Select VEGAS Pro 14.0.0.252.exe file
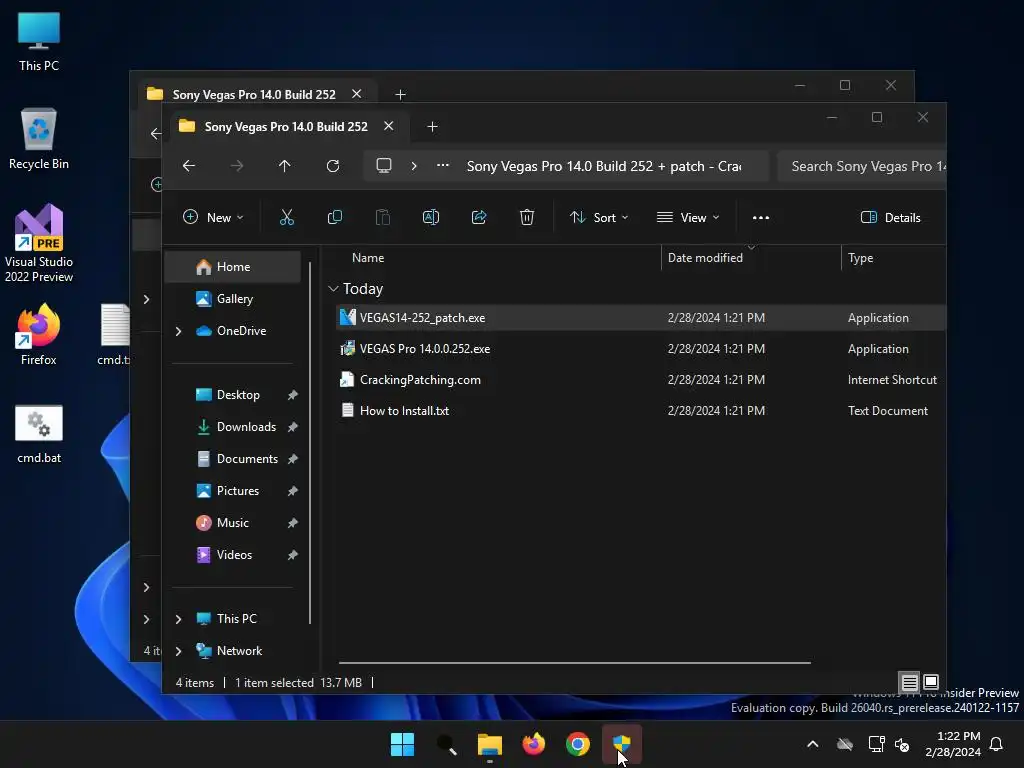This screenshot has height=768, width=1024. (641, 349)
